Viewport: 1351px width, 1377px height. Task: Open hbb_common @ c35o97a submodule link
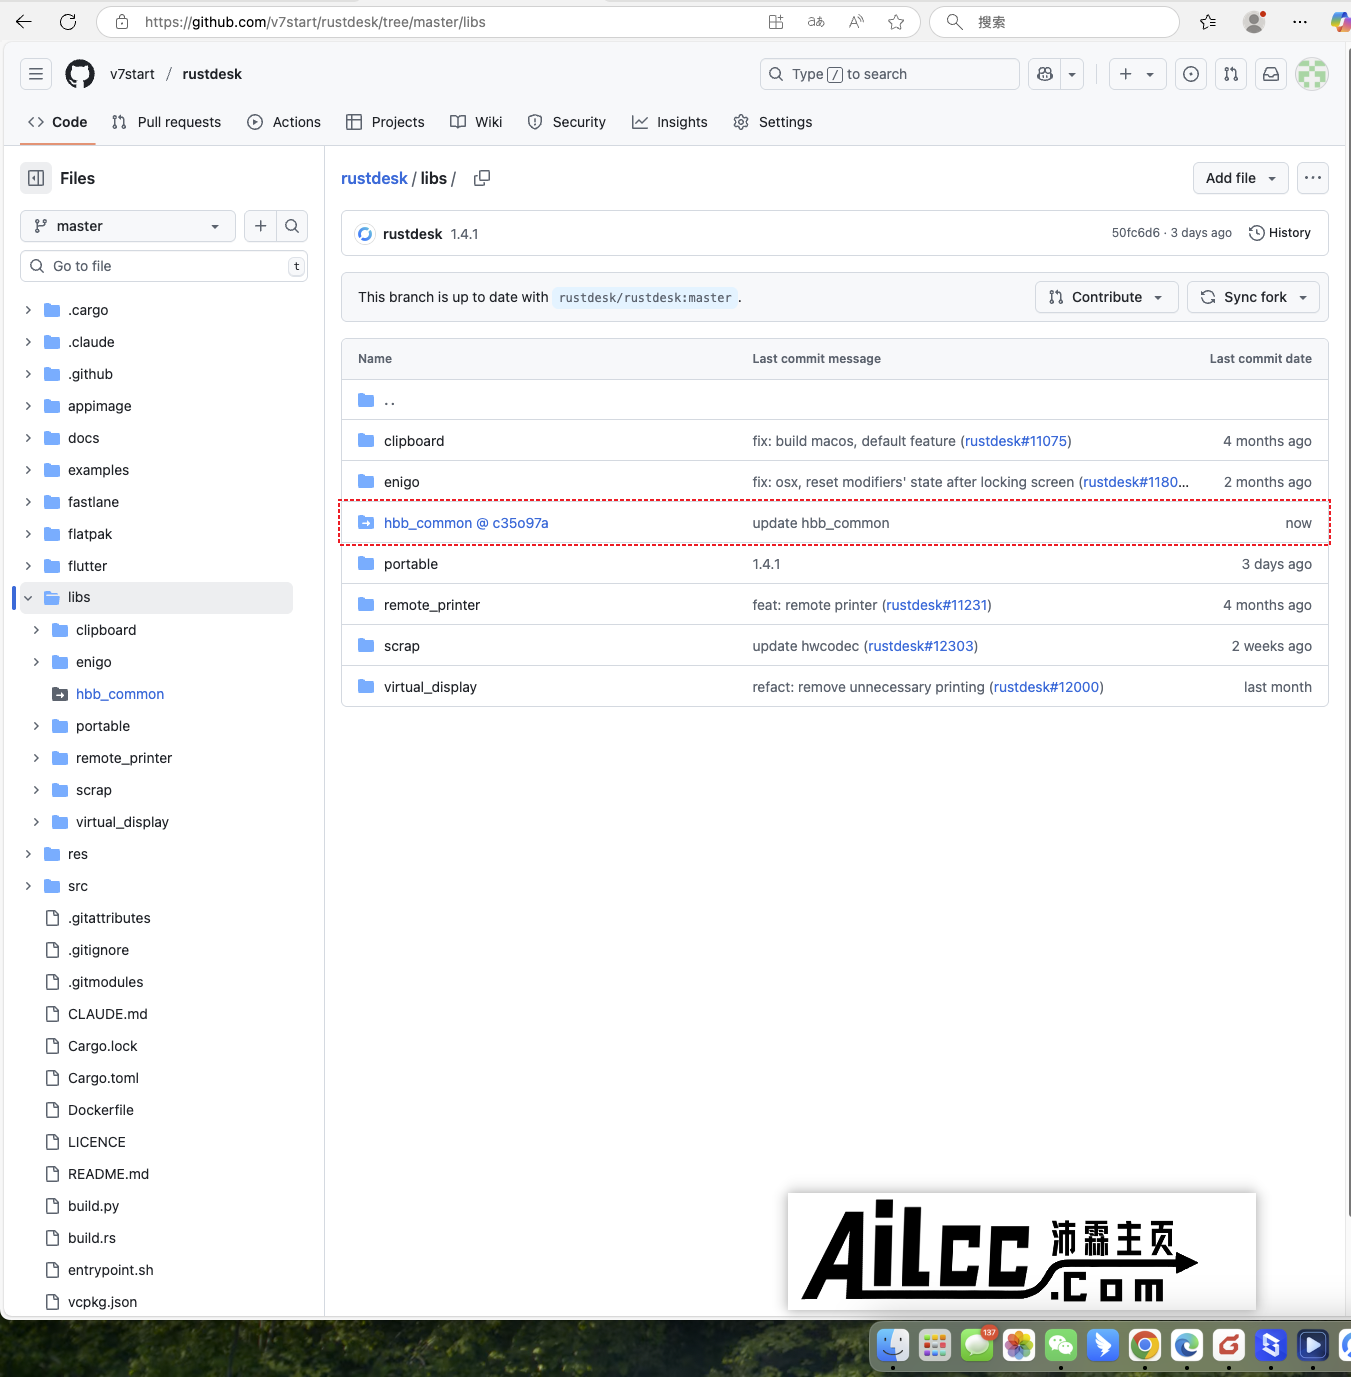466,523
